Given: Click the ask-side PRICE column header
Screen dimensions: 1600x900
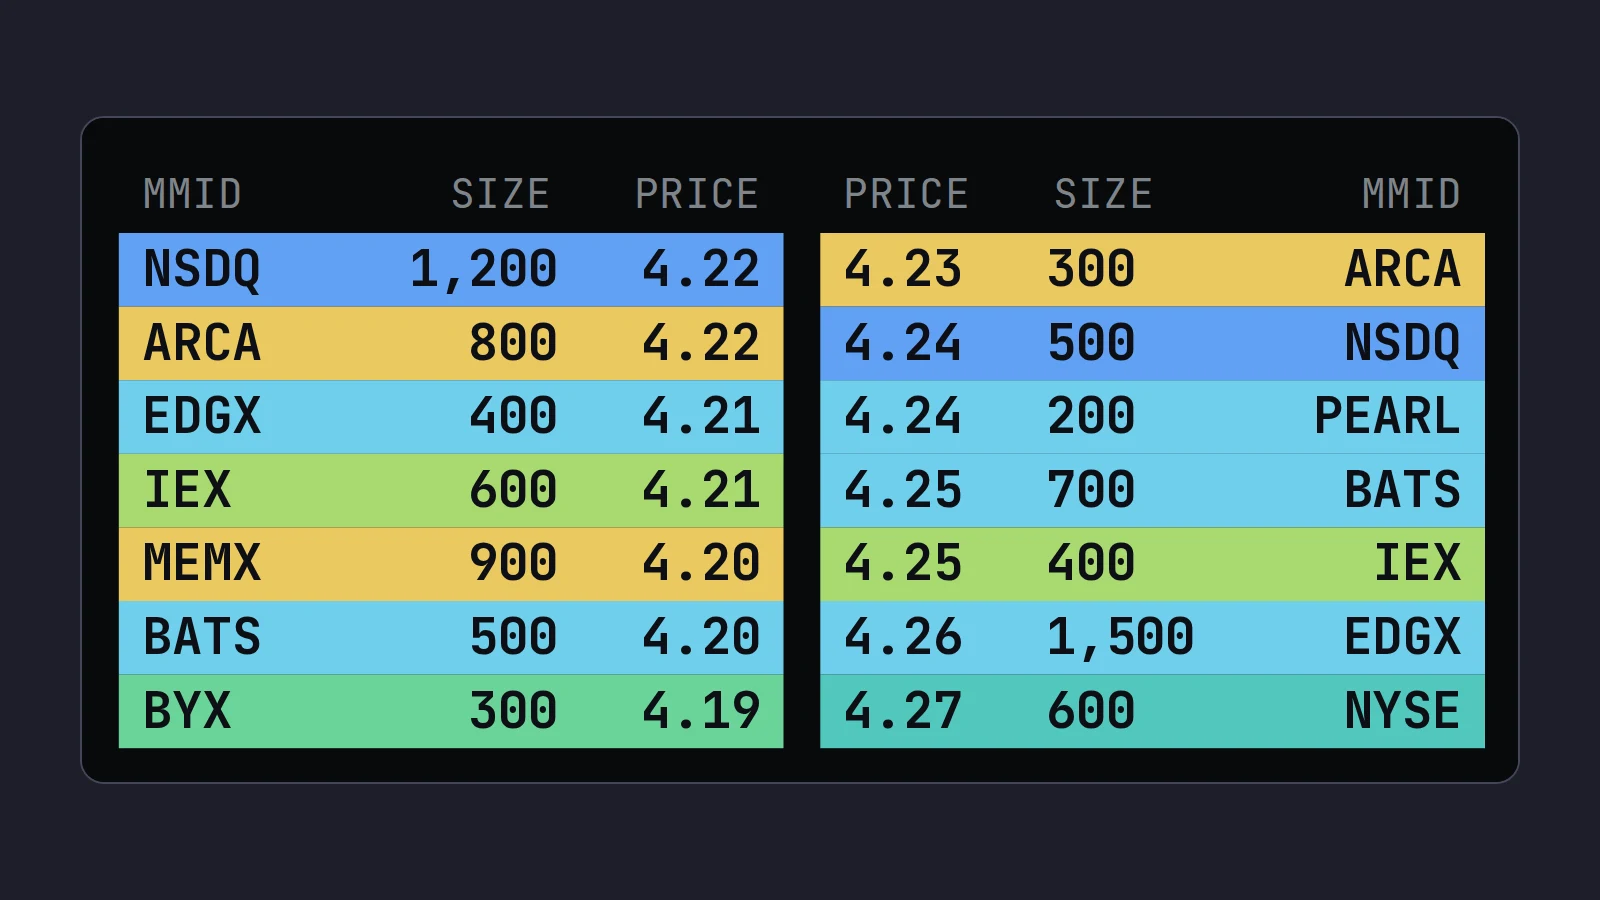Looking at the screenshot, I should pos(906,194).
